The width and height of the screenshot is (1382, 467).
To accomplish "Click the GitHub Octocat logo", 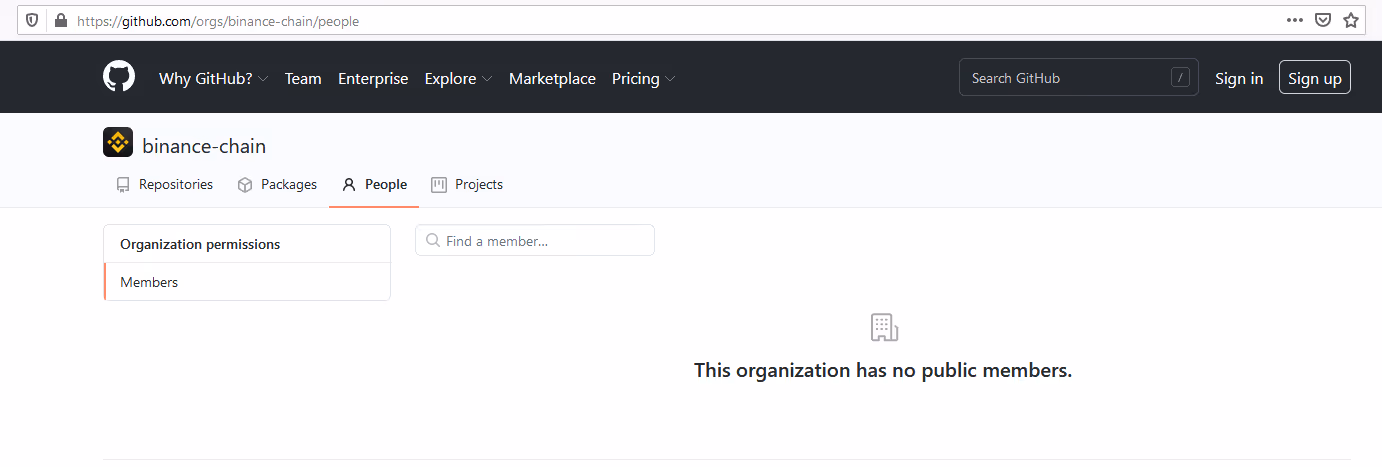I will point(119,77).
